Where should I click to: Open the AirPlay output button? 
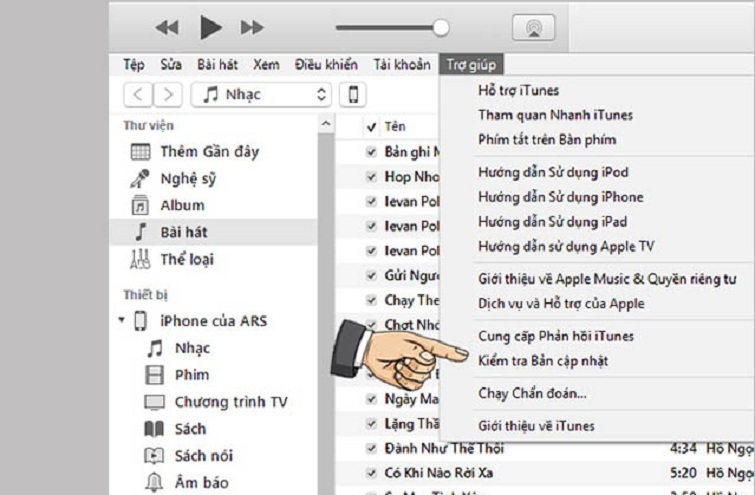tap(534, 27)
